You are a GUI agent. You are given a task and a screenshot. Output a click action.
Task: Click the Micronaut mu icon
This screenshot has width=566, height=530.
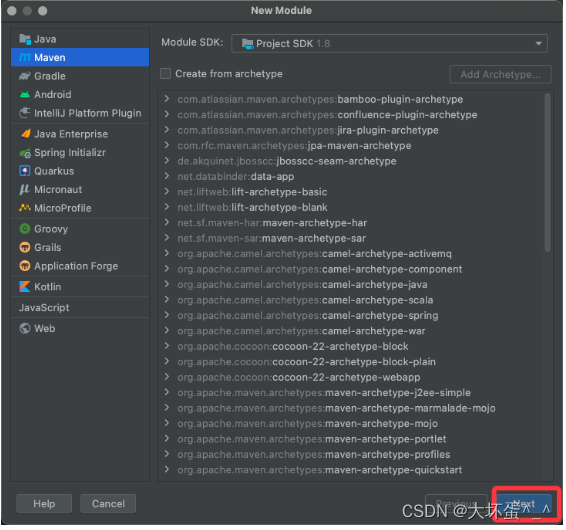point(25,189)
